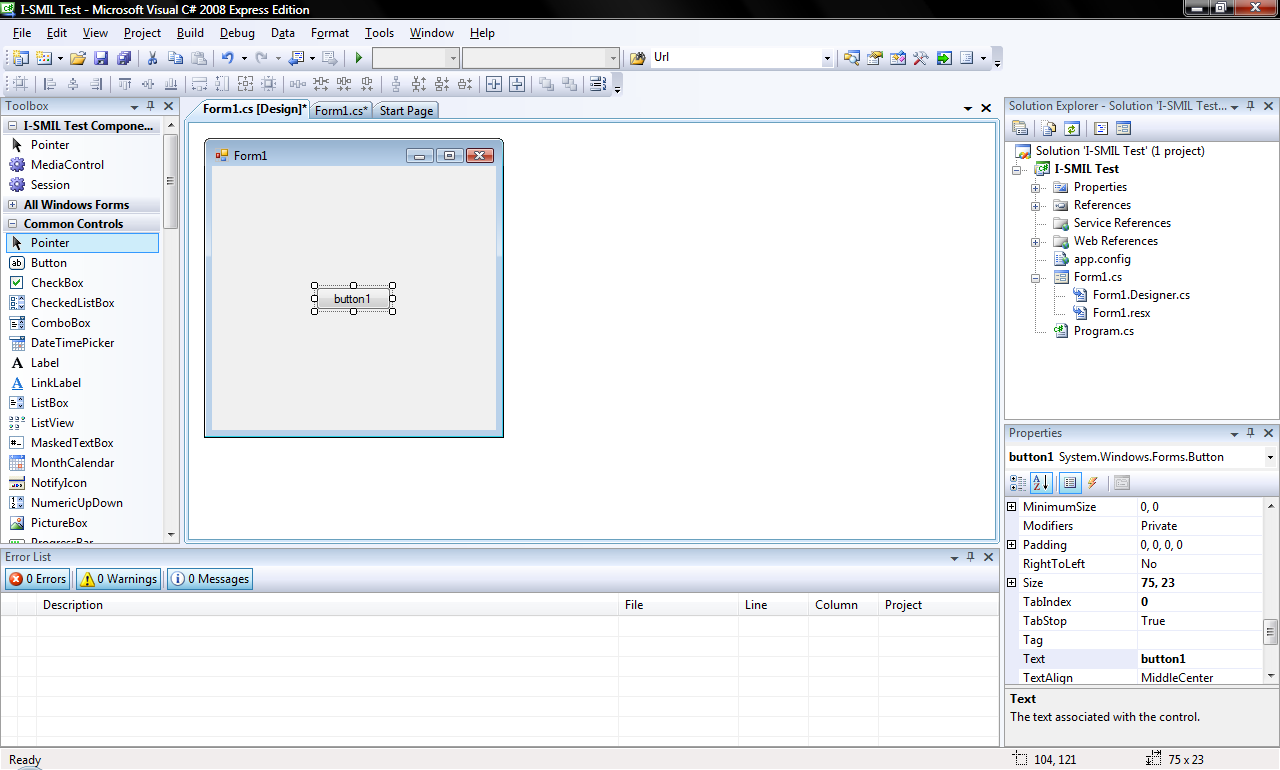Viewport: 1280px width, 770px height.
Task: Click the Open File folder icon
Action: [77, 58]
